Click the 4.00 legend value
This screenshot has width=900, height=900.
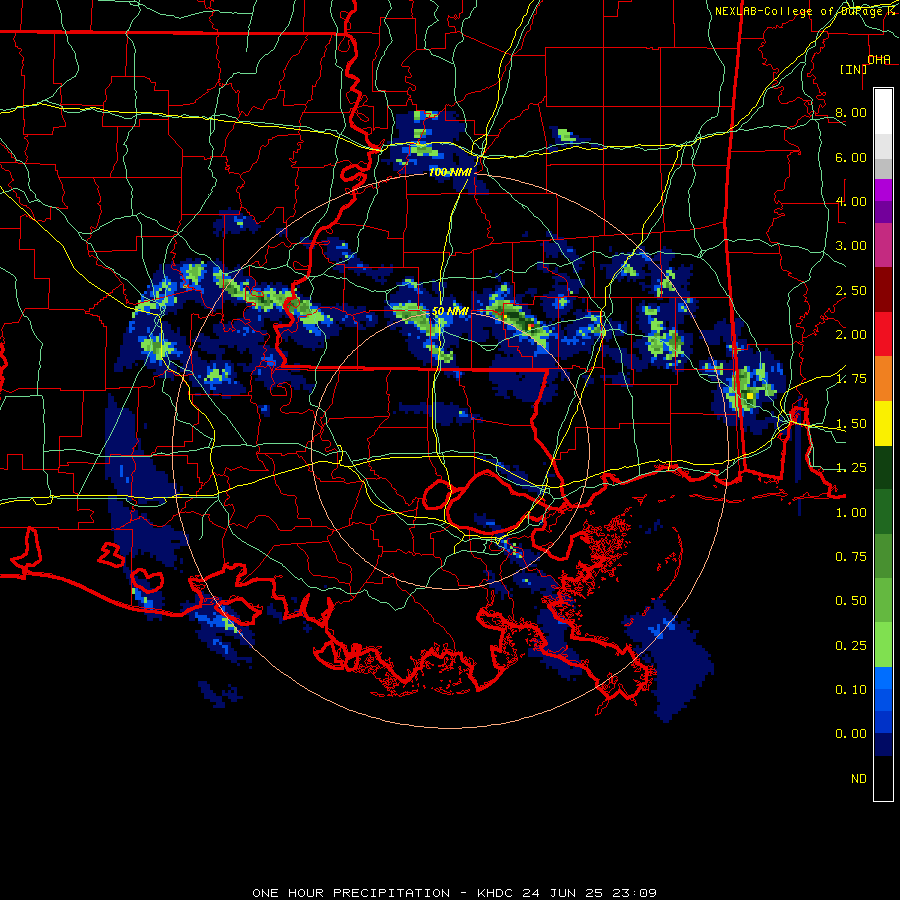coord(851,201)
